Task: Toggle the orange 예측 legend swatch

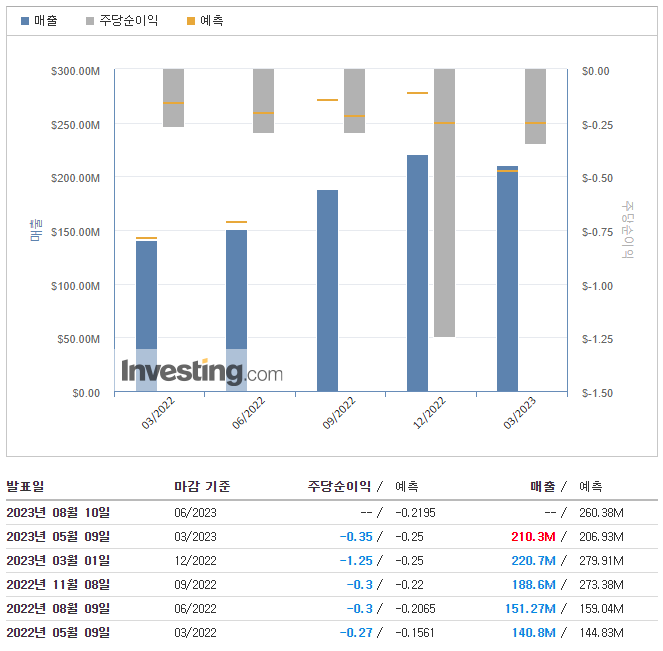Action: pos(191,21)
